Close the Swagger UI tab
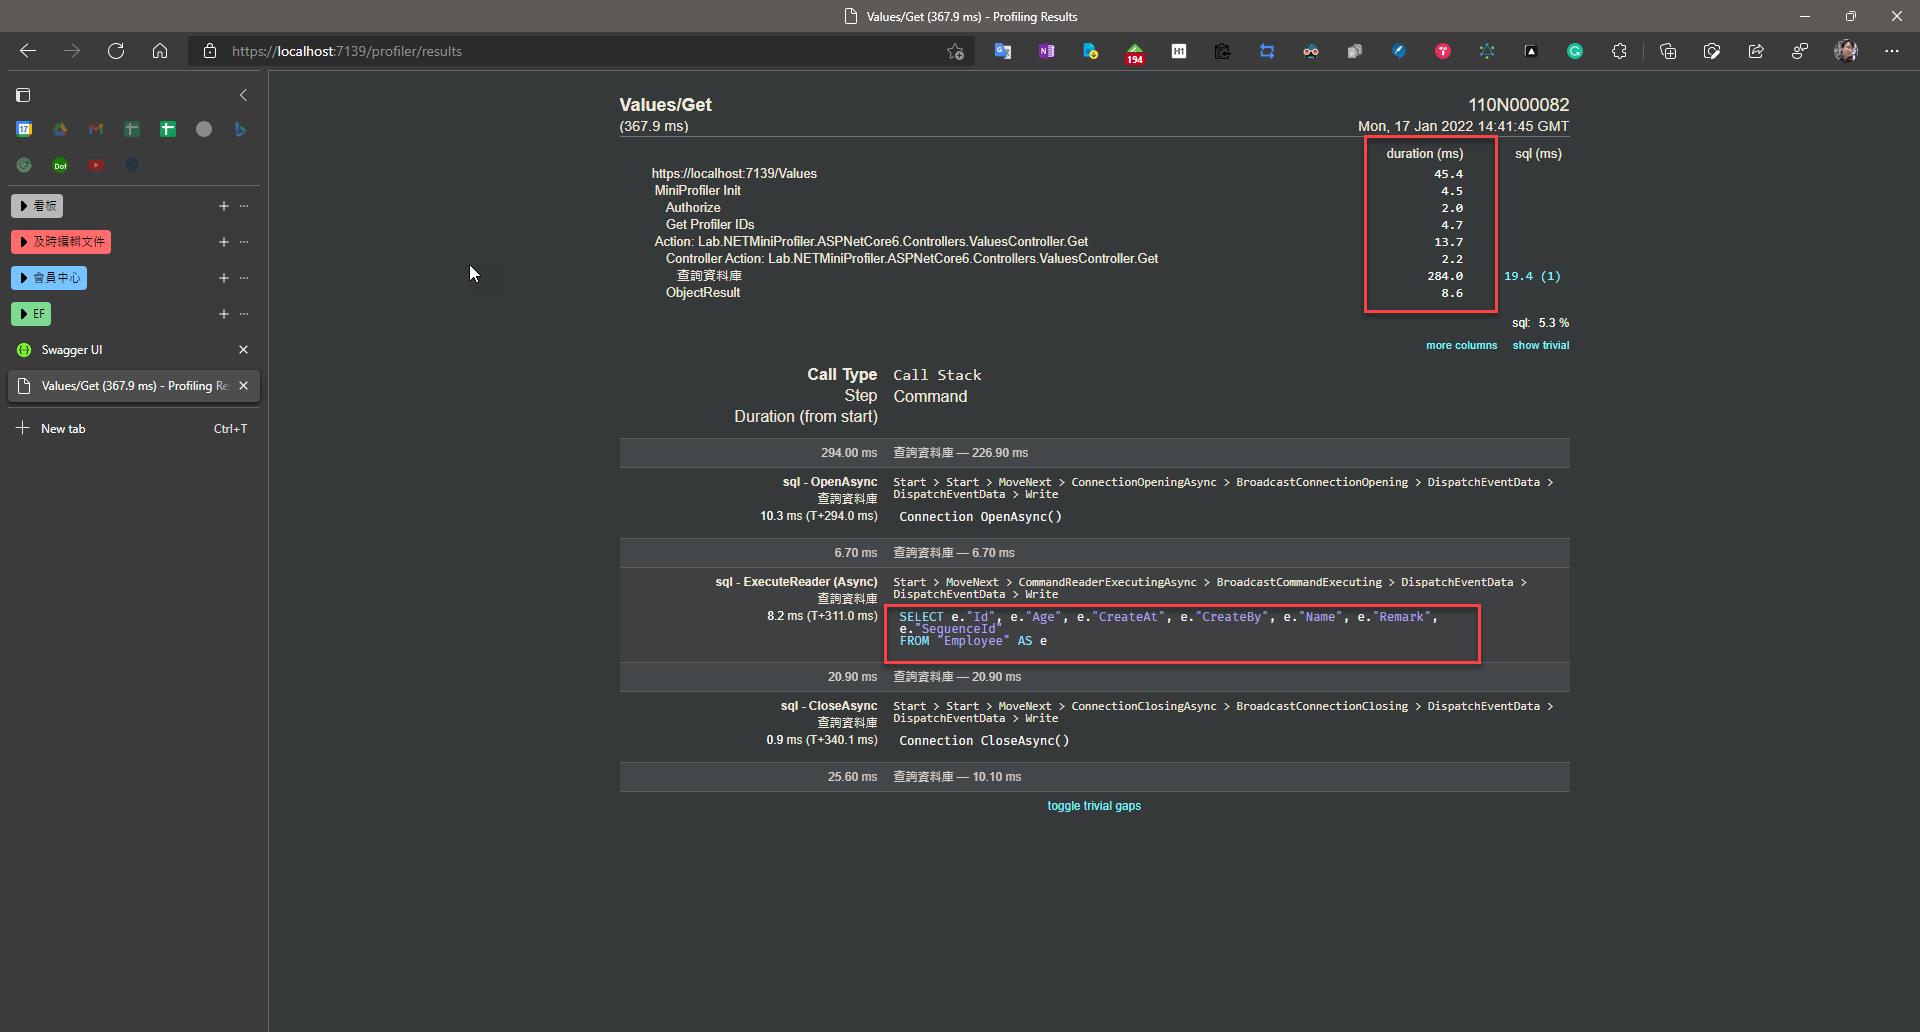Viewport: 1920px width, 1032px height. [x=243, y=350]
